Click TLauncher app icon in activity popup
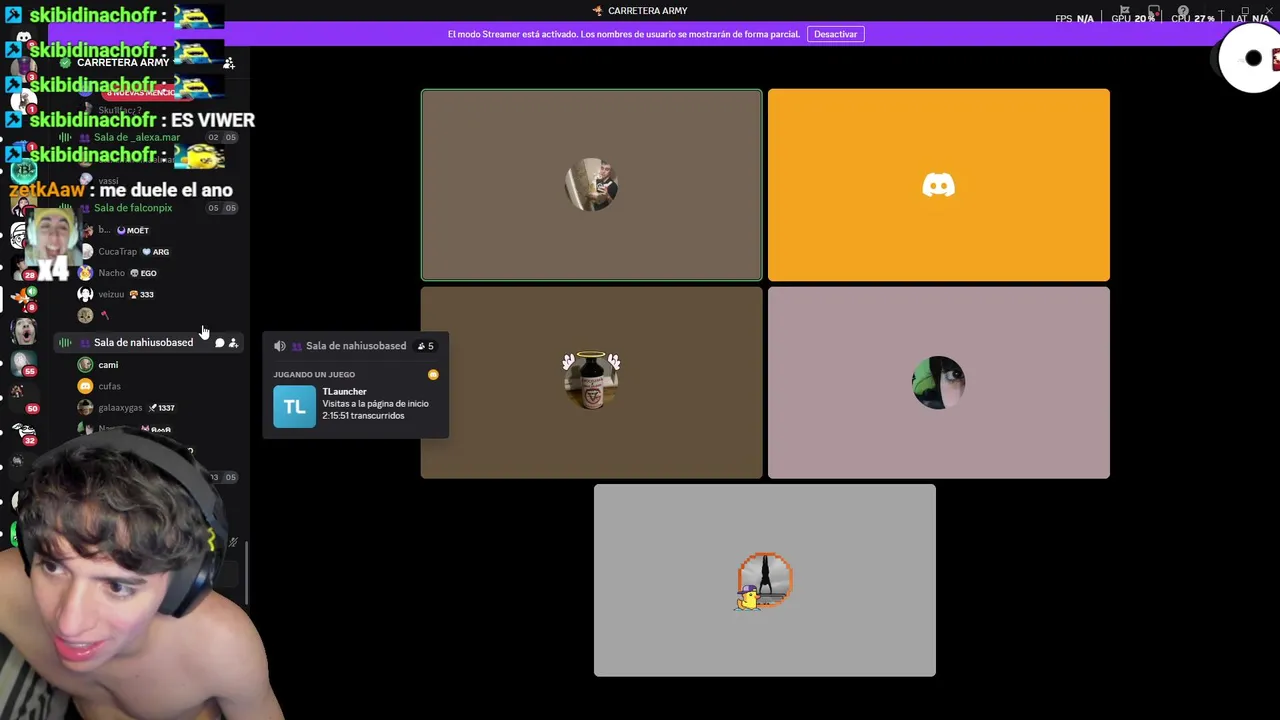Screen dimensions: 1280x720 click(x=294, y=406)
